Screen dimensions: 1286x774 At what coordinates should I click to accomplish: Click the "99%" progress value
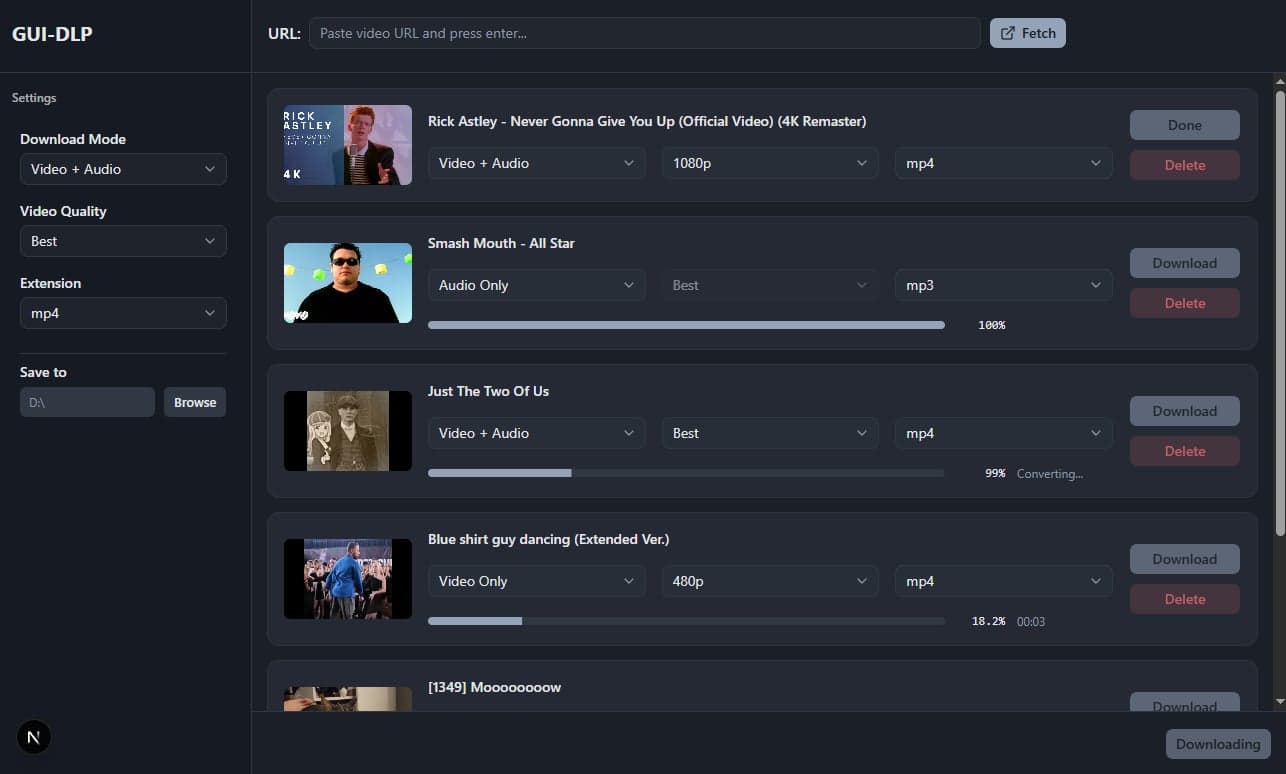[995, 474]
